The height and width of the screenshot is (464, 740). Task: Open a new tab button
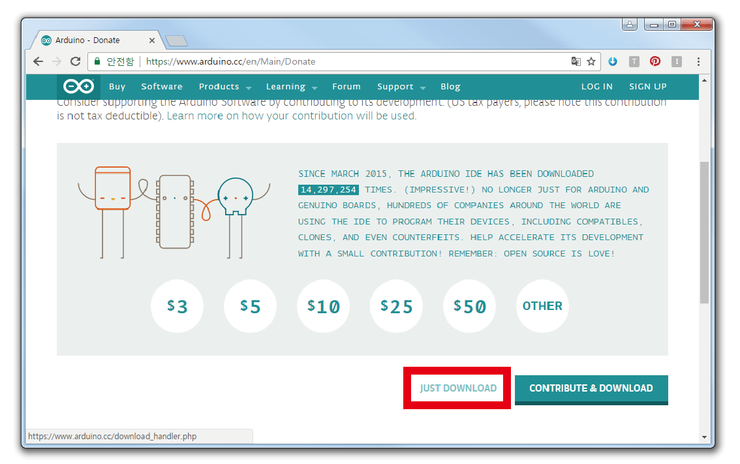[x=177, y=41]
